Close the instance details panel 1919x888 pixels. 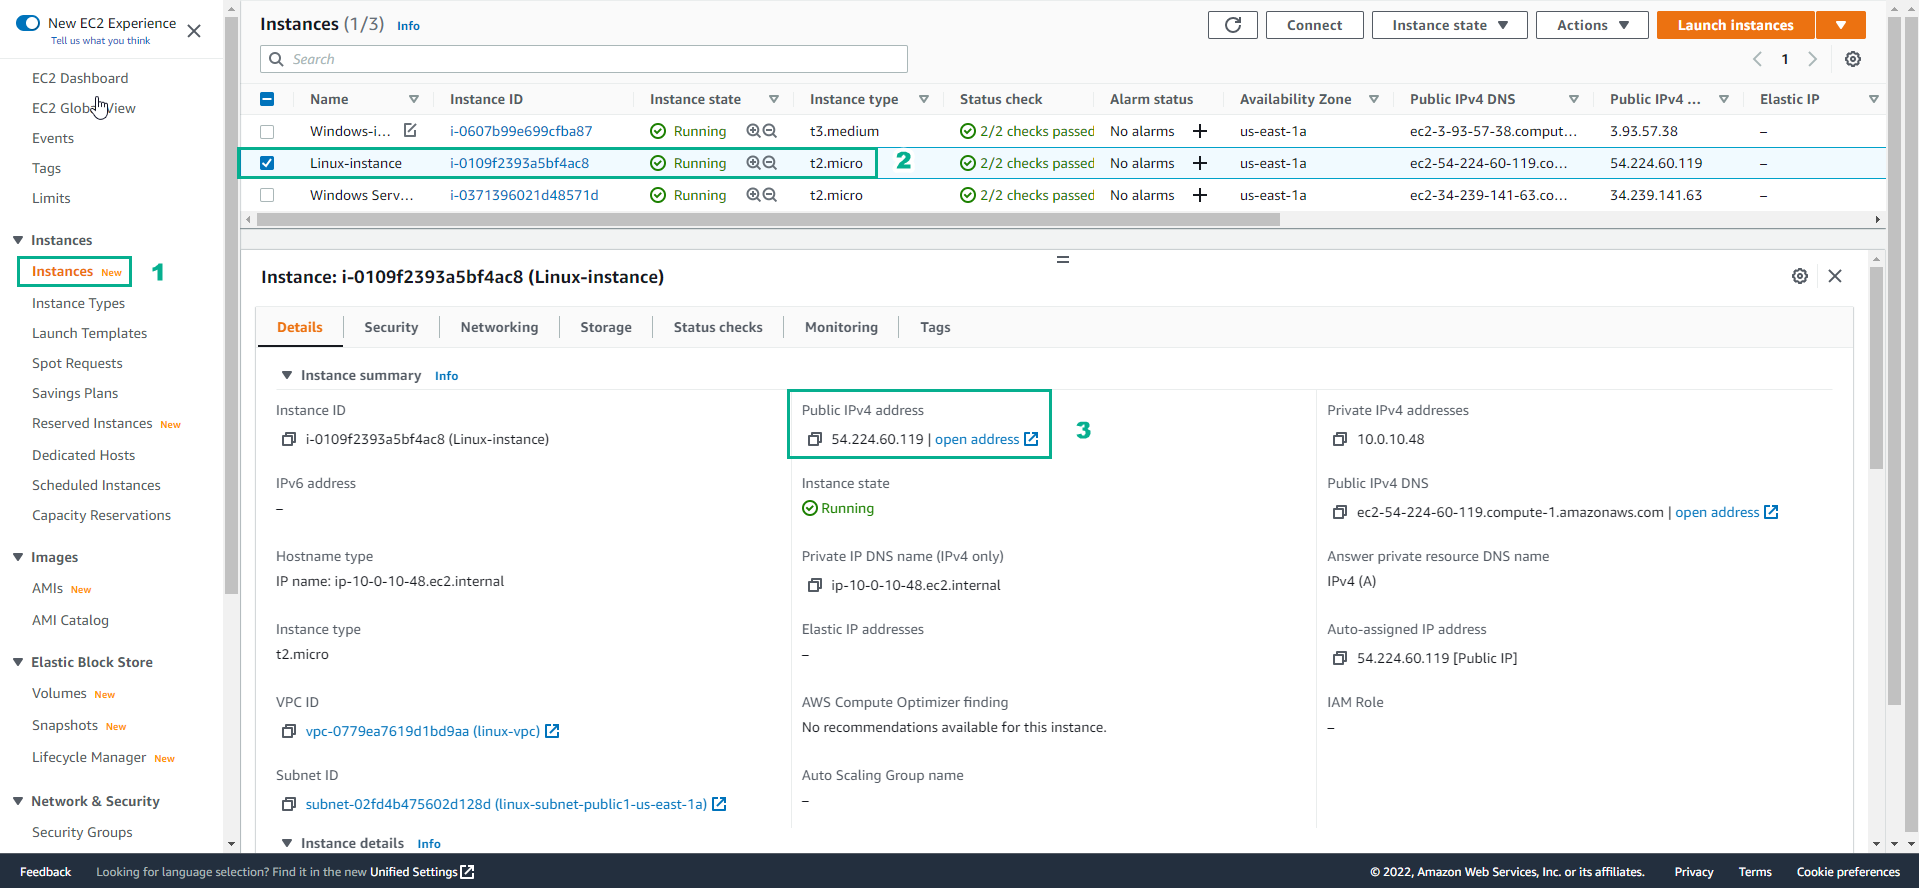pos(1834,276)
